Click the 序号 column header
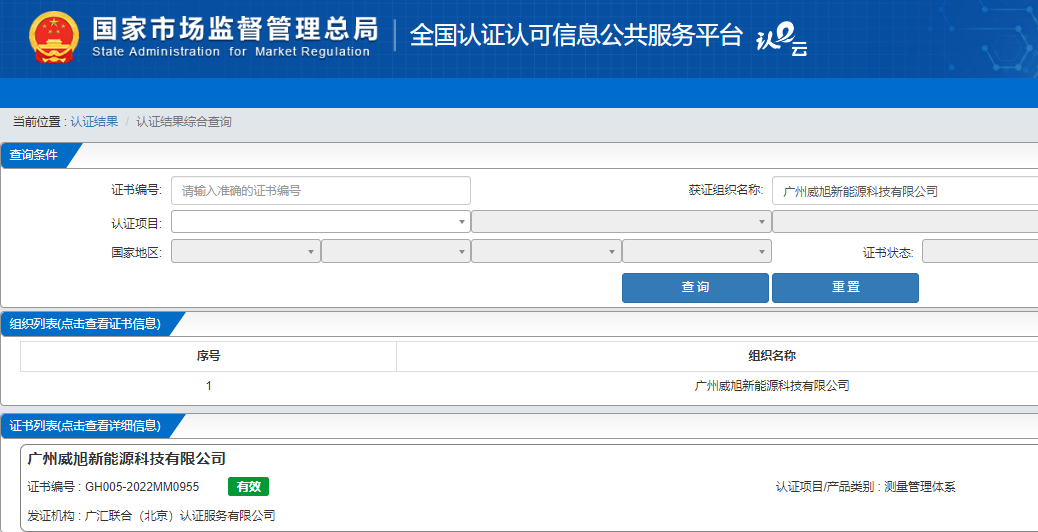Viewport: 1038px width, 532px height. (x=209, y=356)
